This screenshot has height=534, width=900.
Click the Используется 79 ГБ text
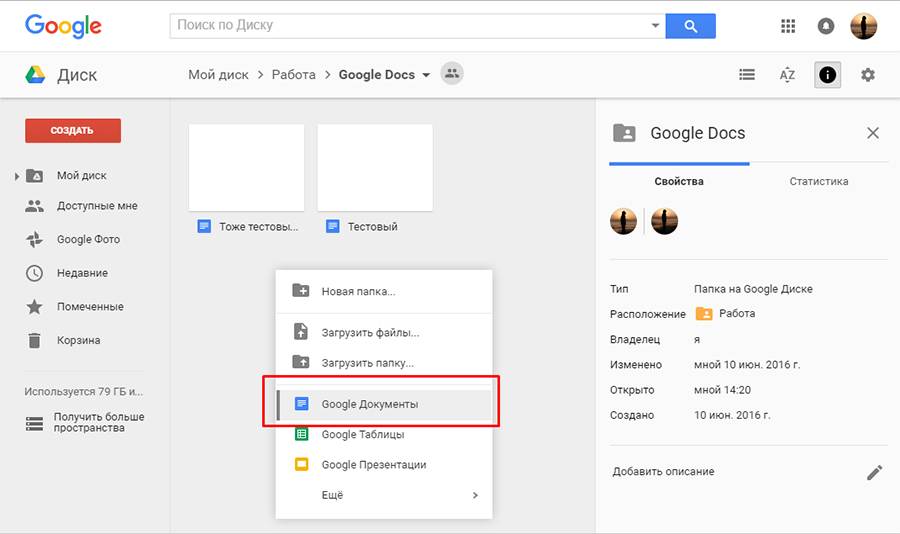(84, 392)
